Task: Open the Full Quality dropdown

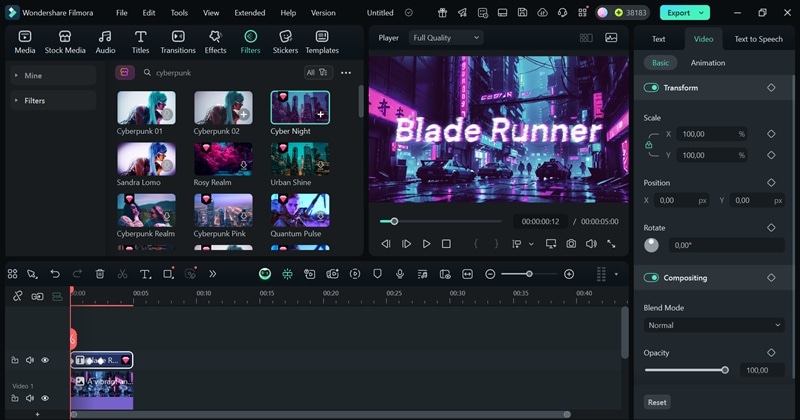Action: click(x=445, y=38)
